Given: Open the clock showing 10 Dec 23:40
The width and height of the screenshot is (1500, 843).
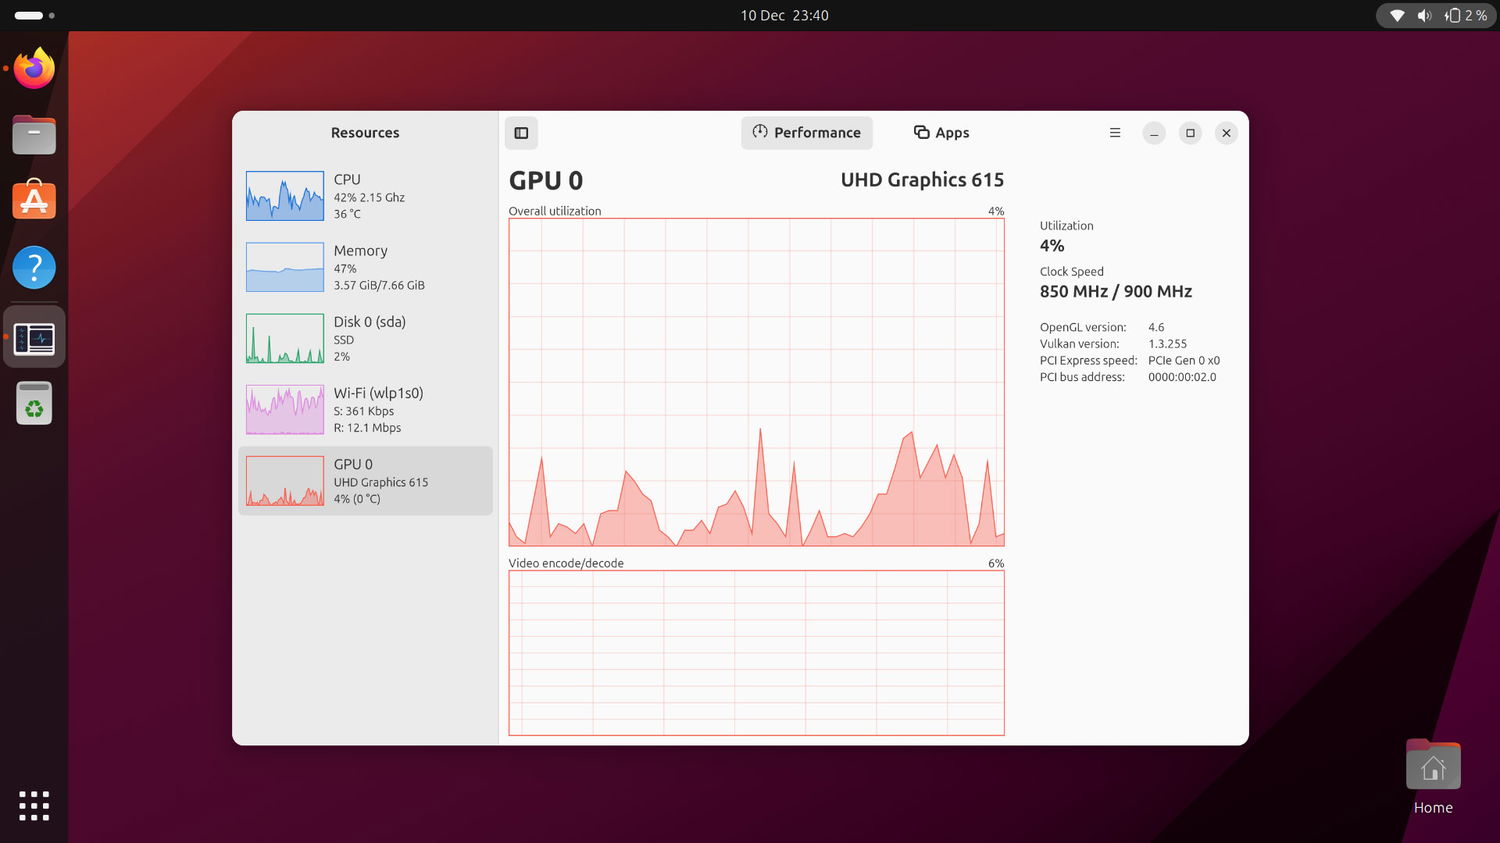Looking at the screenshot, I should tap(784, 15).
